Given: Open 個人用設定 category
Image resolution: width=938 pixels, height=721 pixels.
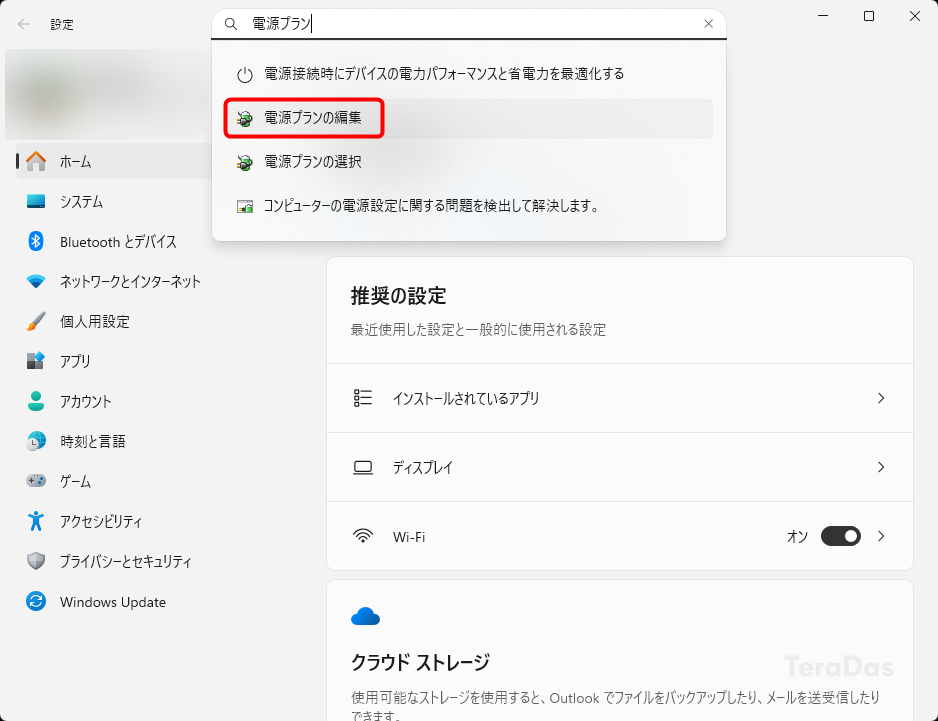Looking at the screenshot, I should [x=114, y=322].
